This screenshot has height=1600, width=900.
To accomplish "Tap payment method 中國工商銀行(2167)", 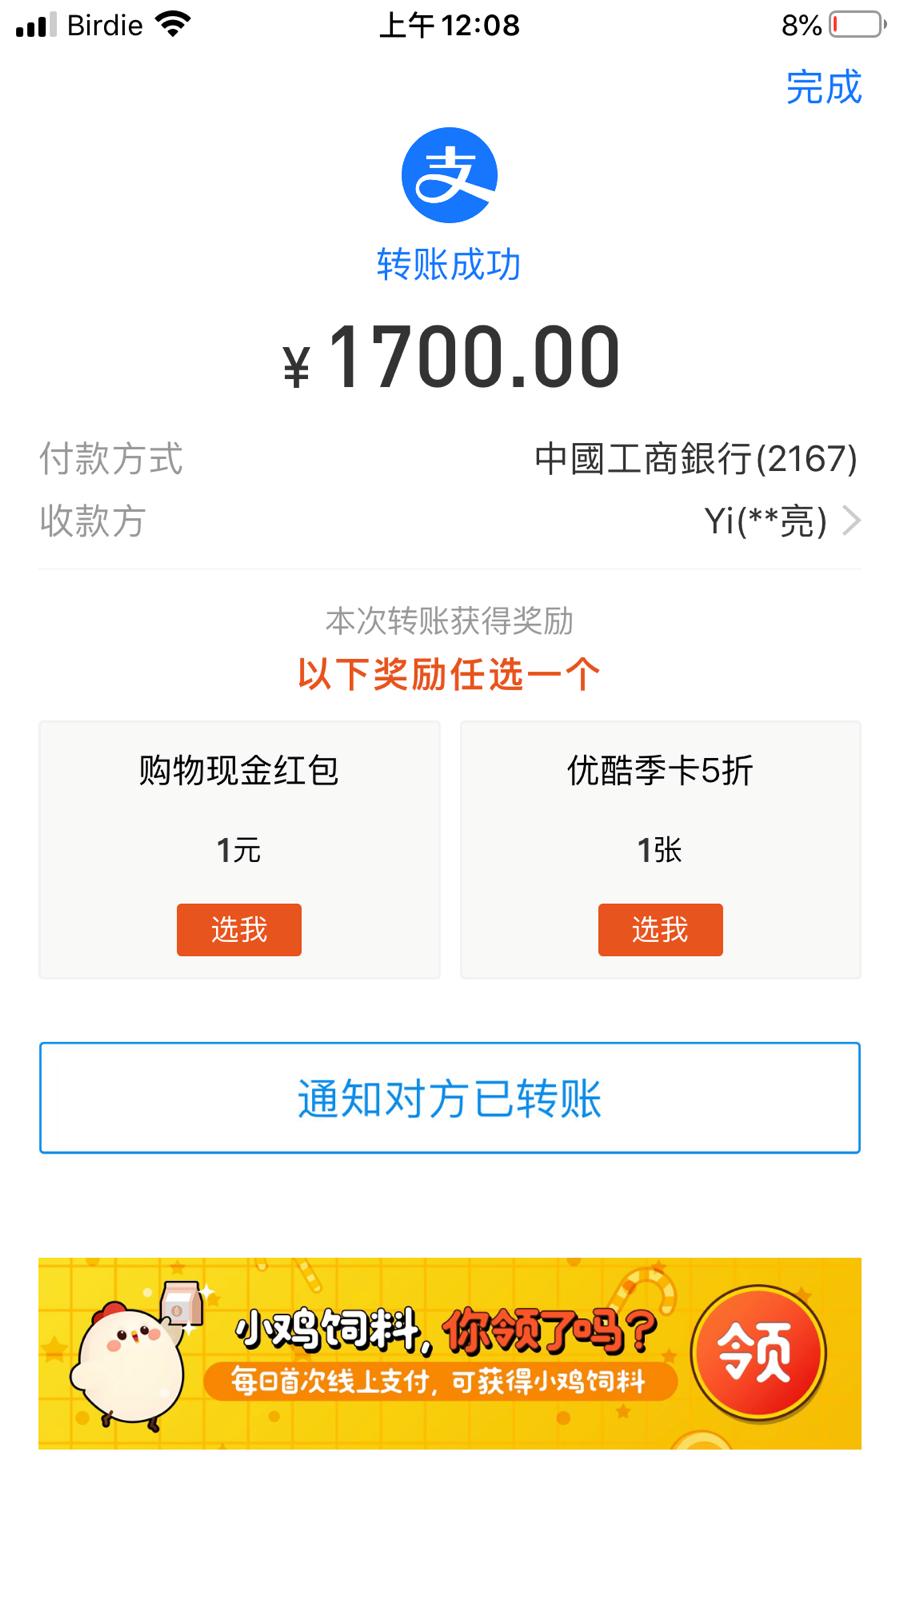I will 696,459.
